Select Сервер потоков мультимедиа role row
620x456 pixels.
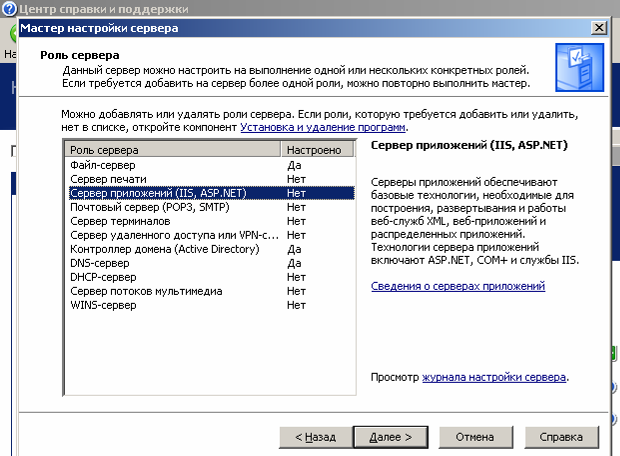pos(212,291)
